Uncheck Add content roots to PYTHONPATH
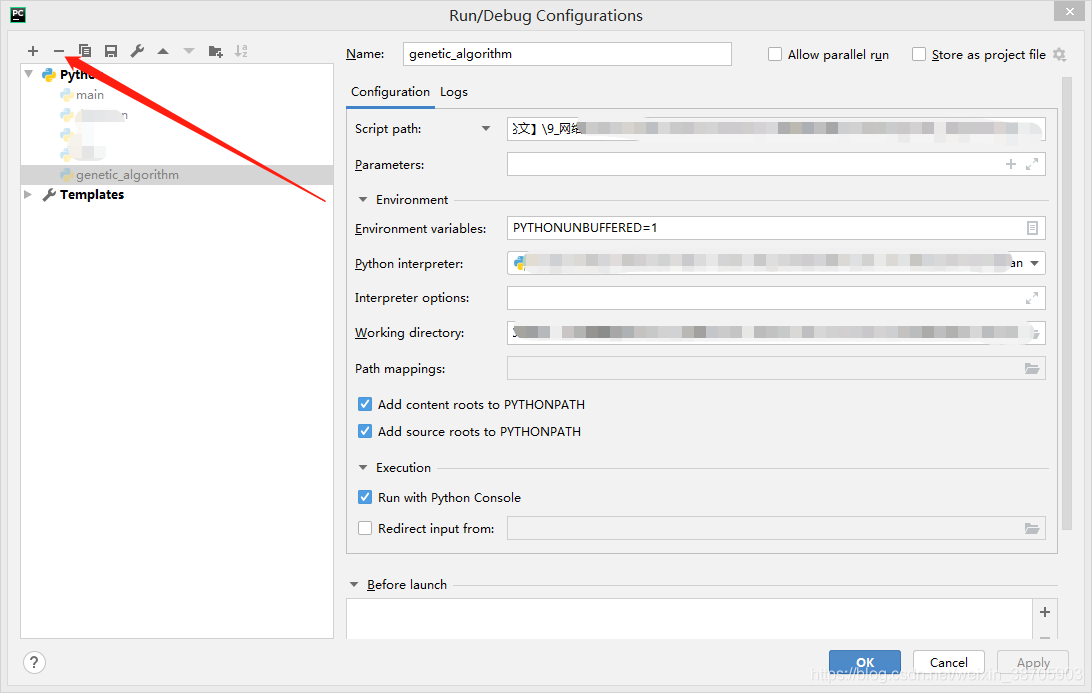The image size is (1092, 693). point(365,404)
